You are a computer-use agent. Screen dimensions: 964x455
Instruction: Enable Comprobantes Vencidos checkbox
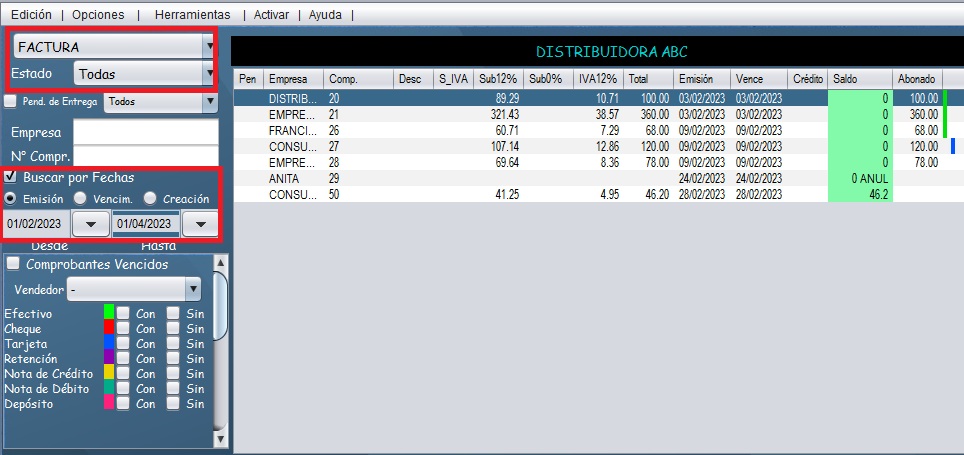click(13, 264)
